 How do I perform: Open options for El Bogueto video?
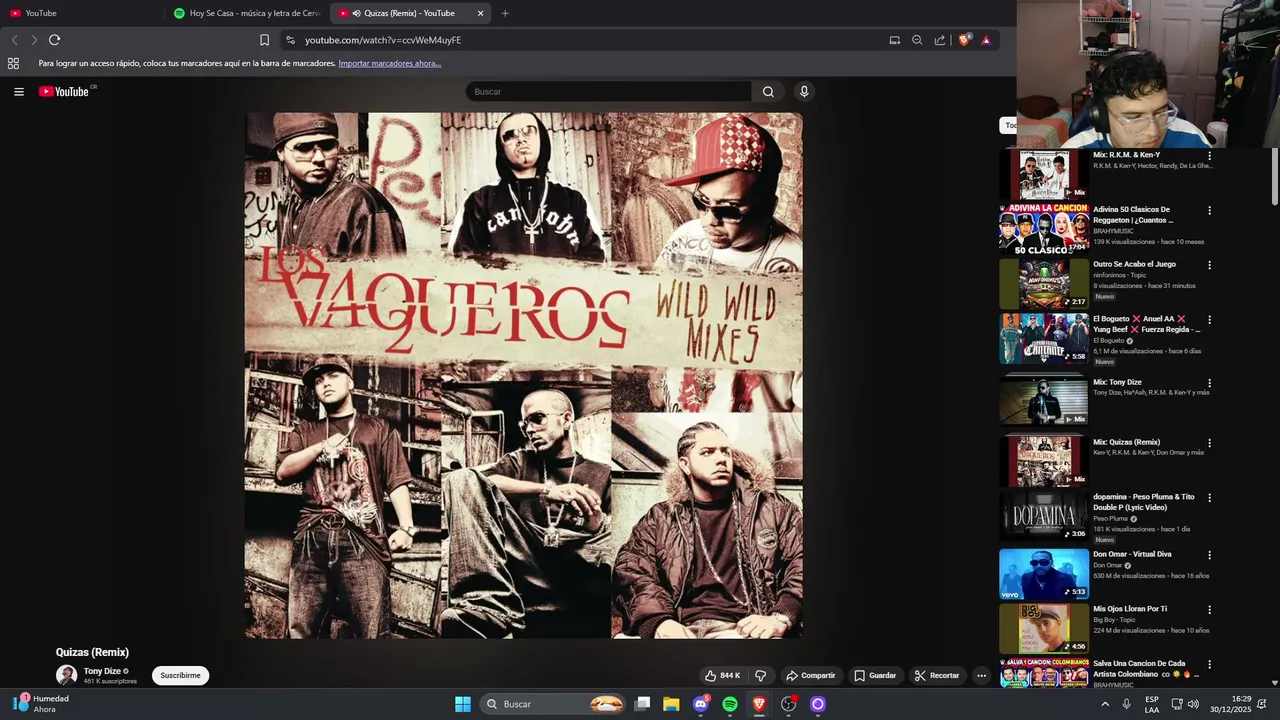tap(1209, 320)
